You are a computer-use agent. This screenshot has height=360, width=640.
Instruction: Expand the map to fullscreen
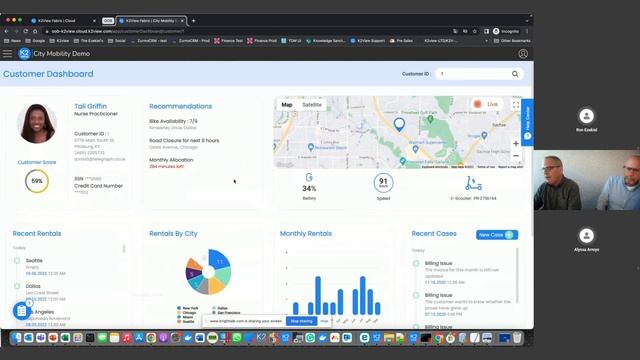(x=516, y=105)
